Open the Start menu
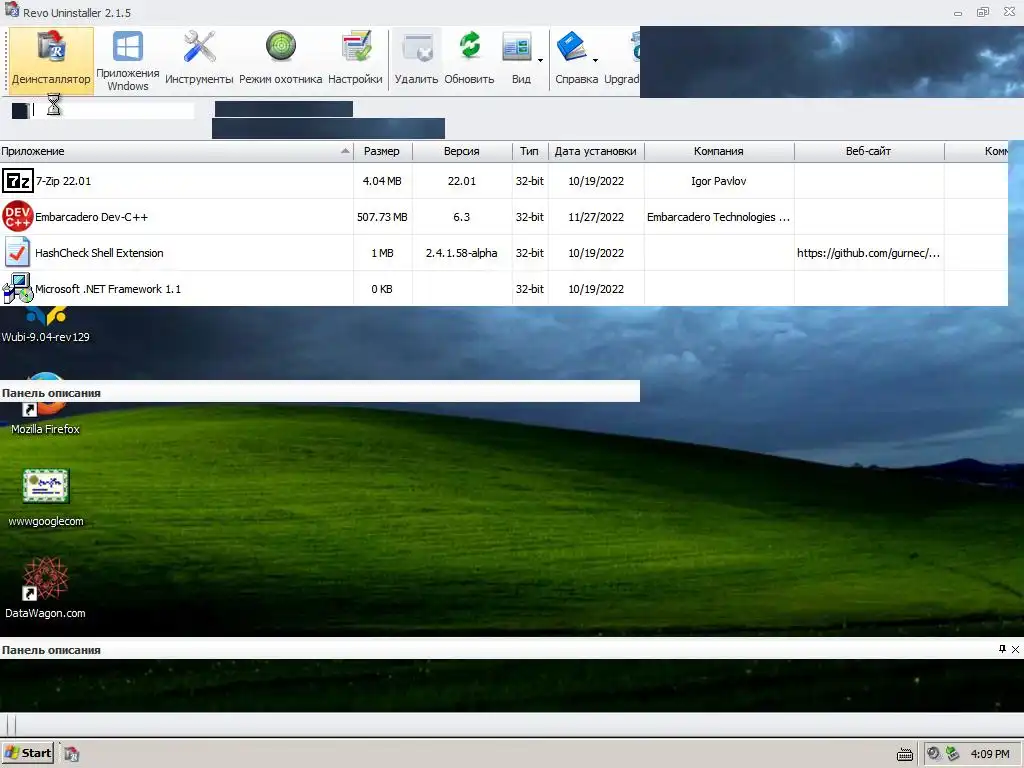 [x=29, y=753]
